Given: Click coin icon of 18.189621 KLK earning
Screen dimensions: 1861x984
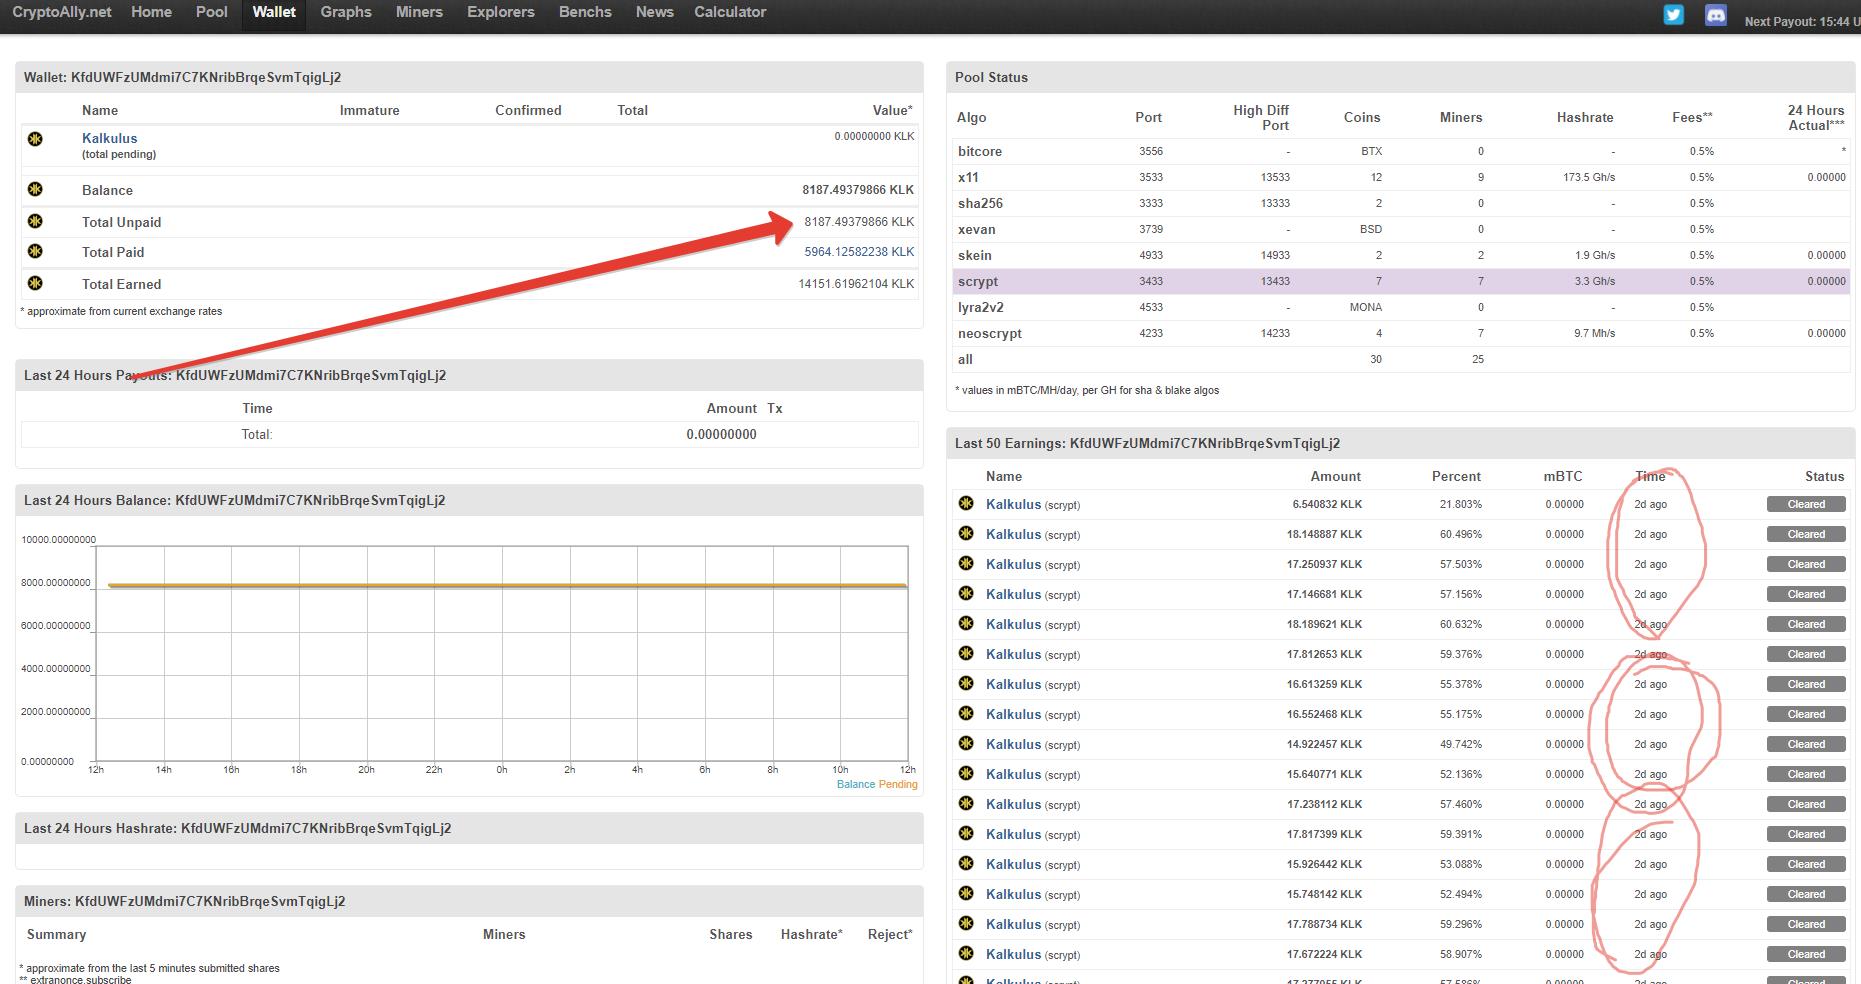Looking at the screenshot, I should tap(966, 623).
